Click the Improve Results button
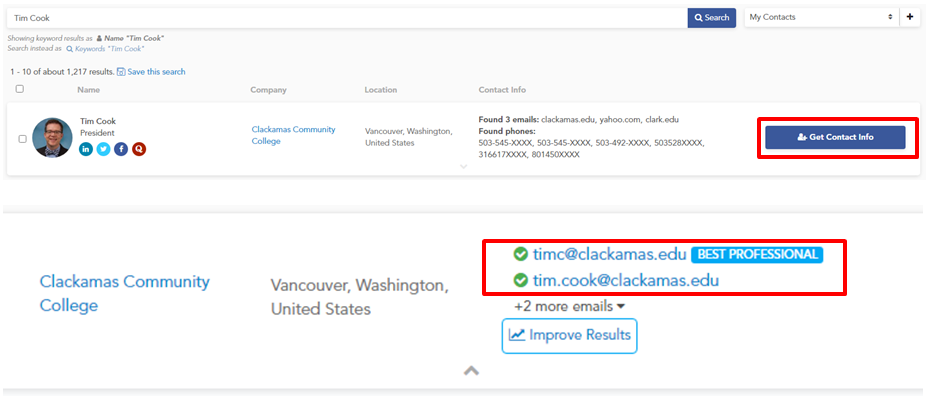The width and height of the screenshot is (934, 399). tap(569, 335)
